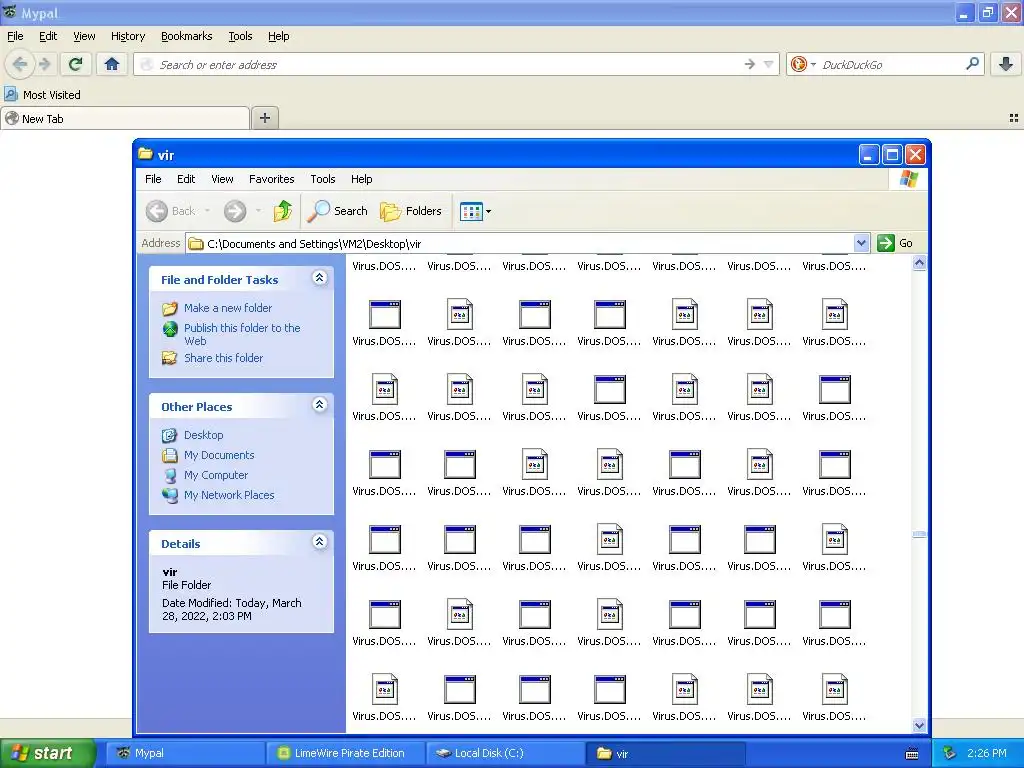The image size is (1024, 768).
Task: Collapse Other Places panel
Action: [319, 405]
